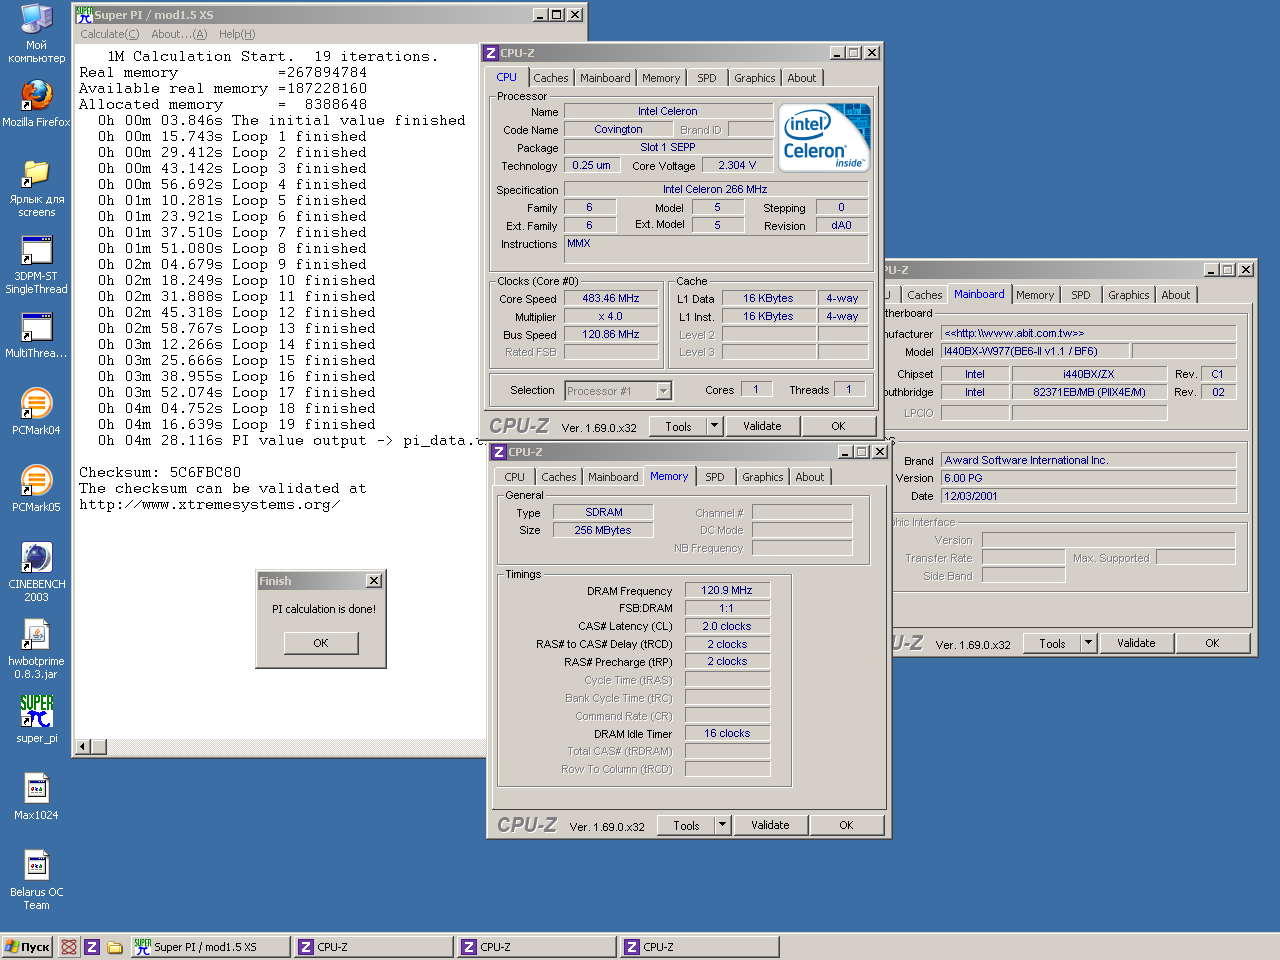Viewport: 1280px width, 960px height.
Task: Select Graphics tab in Mainboard CPU-Z window
Action: [x=1128, y=295]
